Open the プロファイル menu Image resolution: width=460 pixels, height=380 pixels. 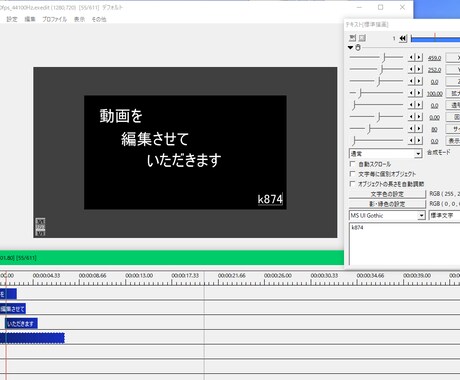point(54,19)
